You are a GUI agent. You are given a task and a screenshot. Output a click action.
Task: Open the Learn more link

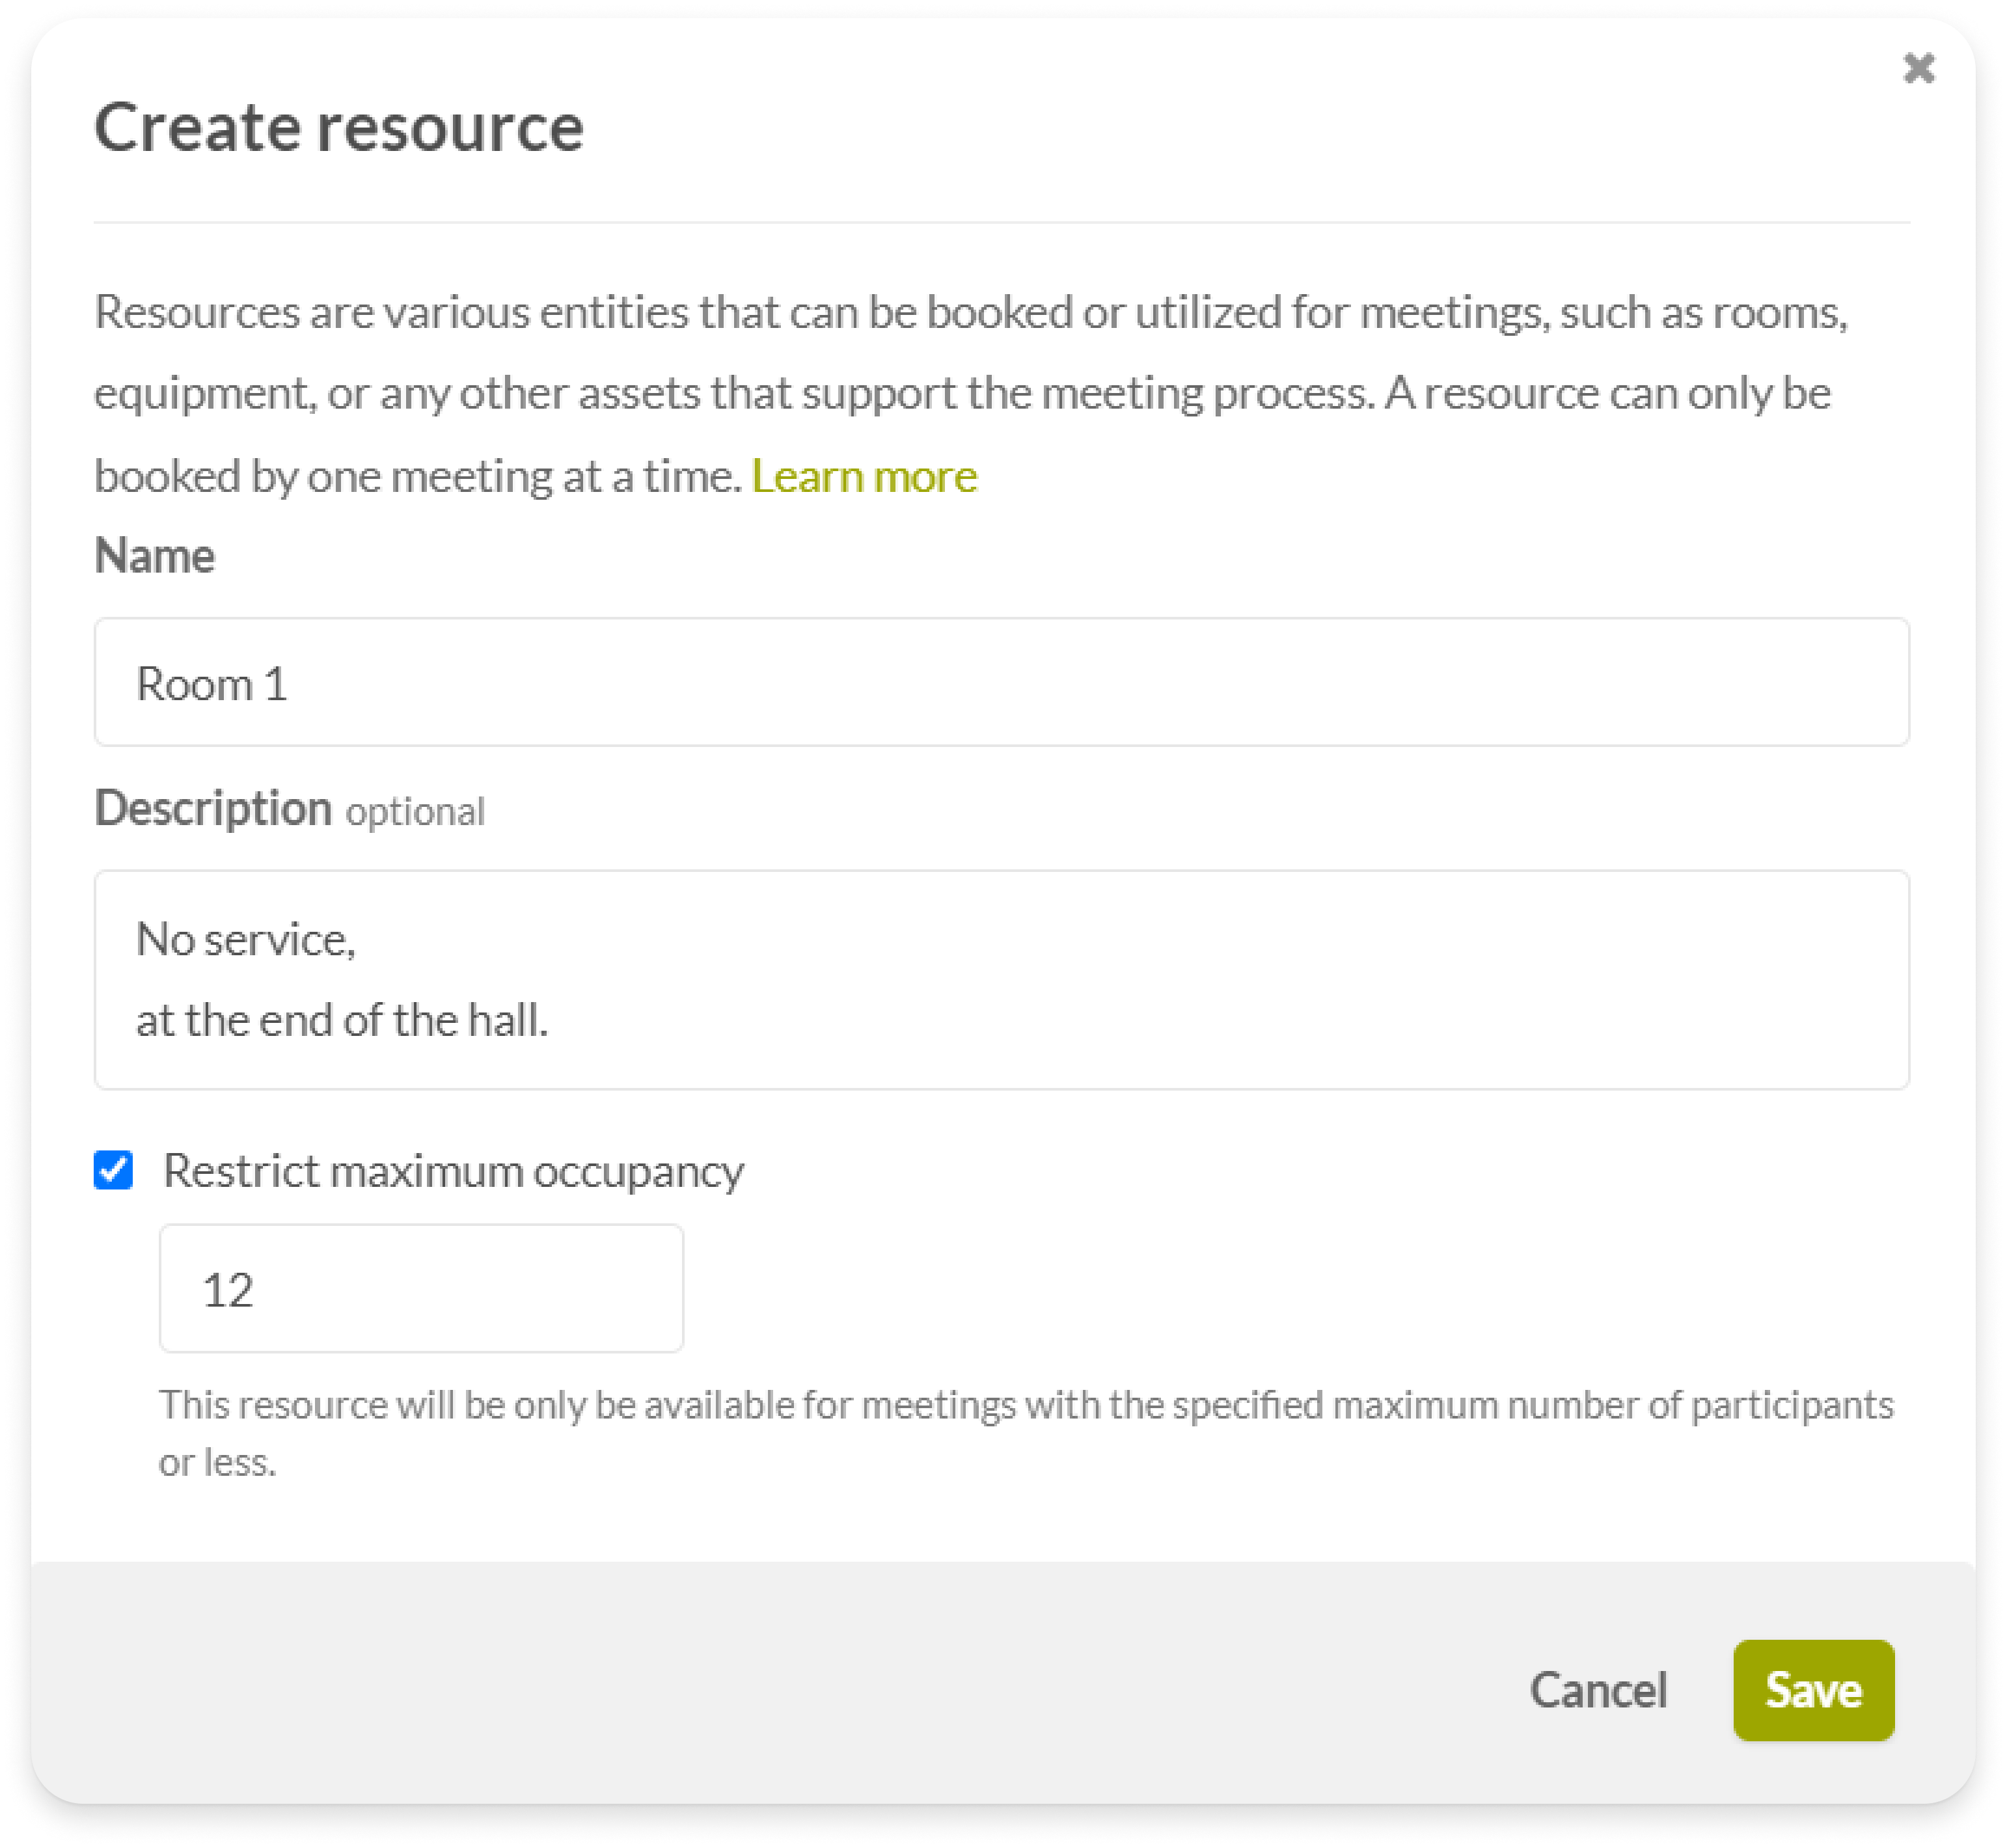coord(864,476)
